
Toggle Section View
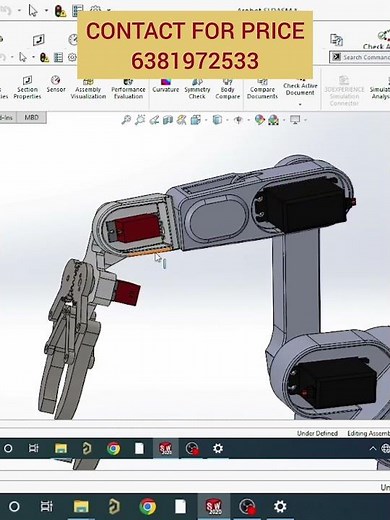(168, 120)
